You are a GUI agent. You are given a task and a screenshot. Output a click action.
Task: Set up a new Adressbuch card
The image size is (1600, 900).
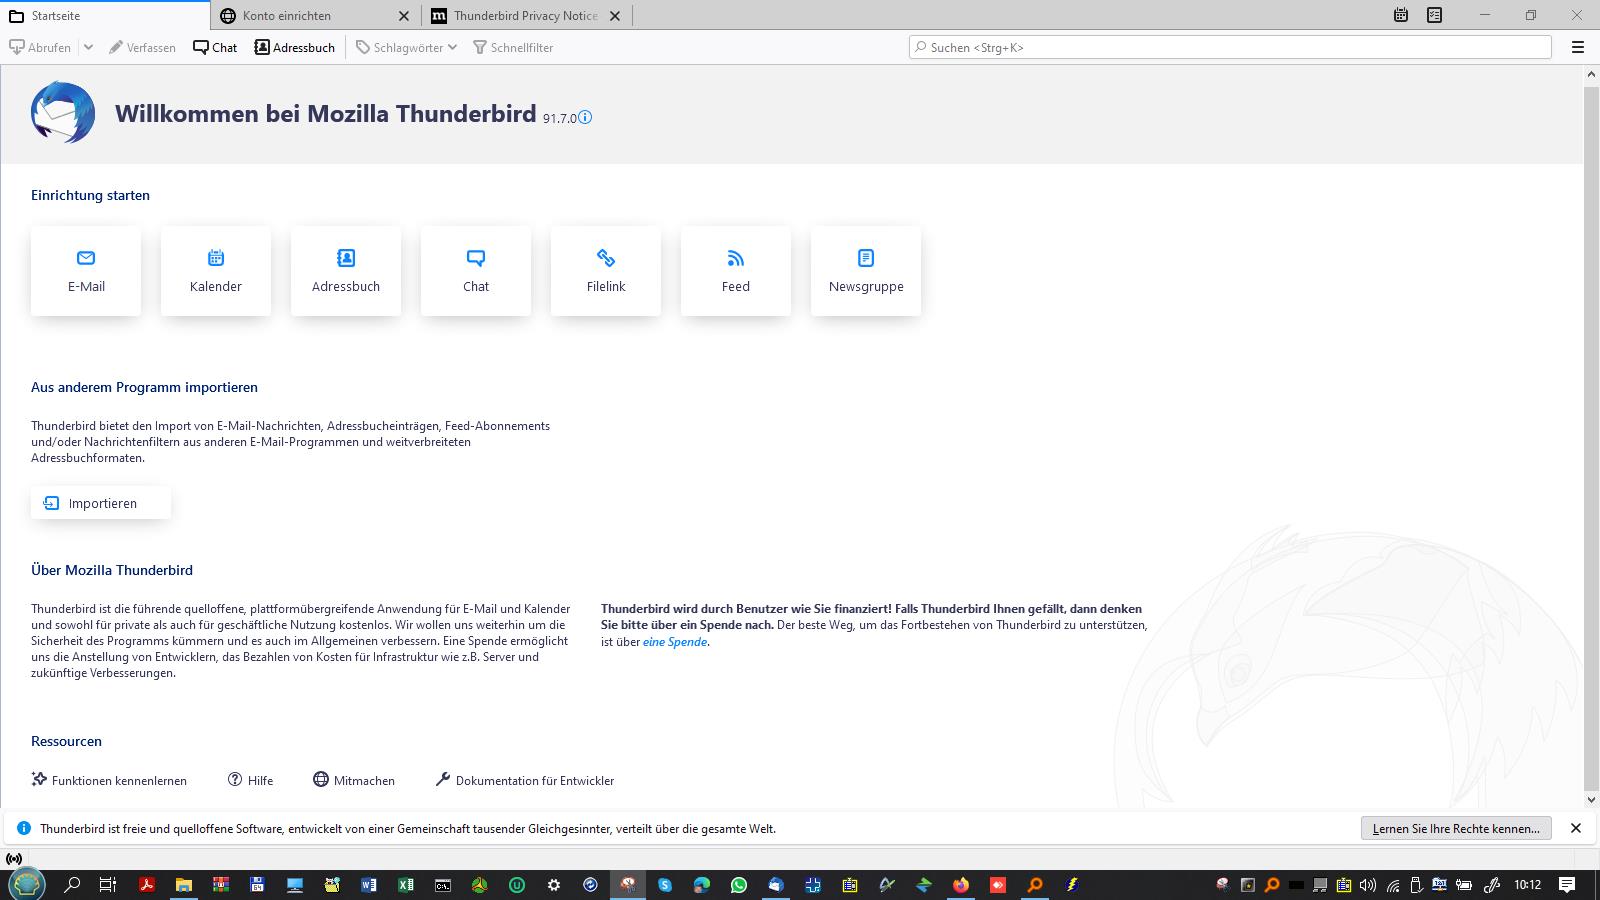[x=346, y=271]
